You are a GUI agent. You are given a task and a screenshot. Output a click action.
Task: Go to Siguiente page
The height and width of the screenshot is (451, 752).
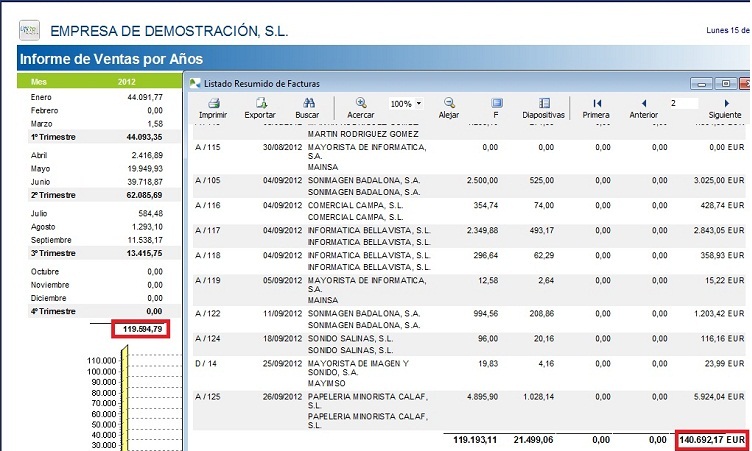click(x=727, y=103)
